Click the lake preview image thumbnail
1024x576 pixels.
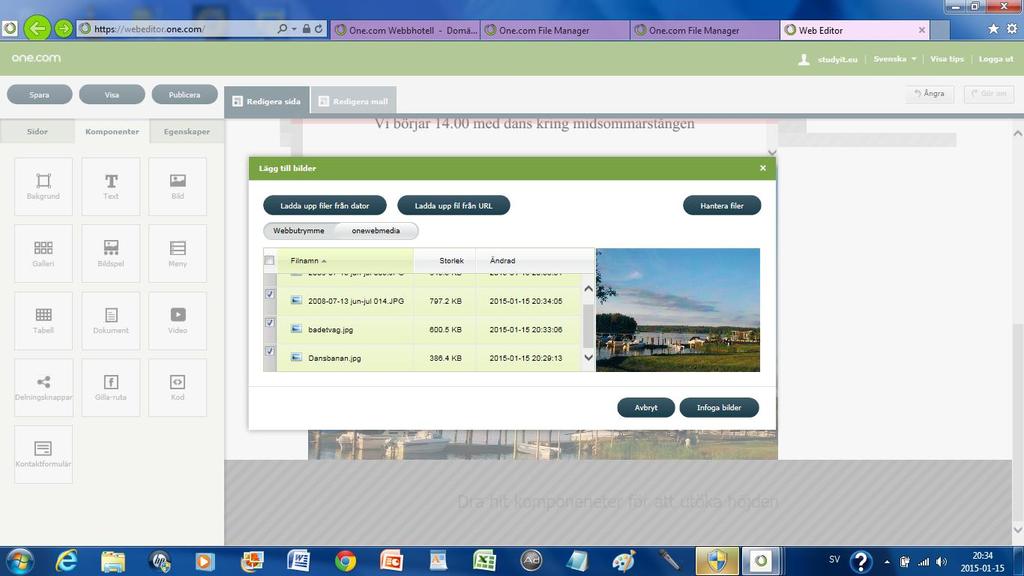point(678,310)
